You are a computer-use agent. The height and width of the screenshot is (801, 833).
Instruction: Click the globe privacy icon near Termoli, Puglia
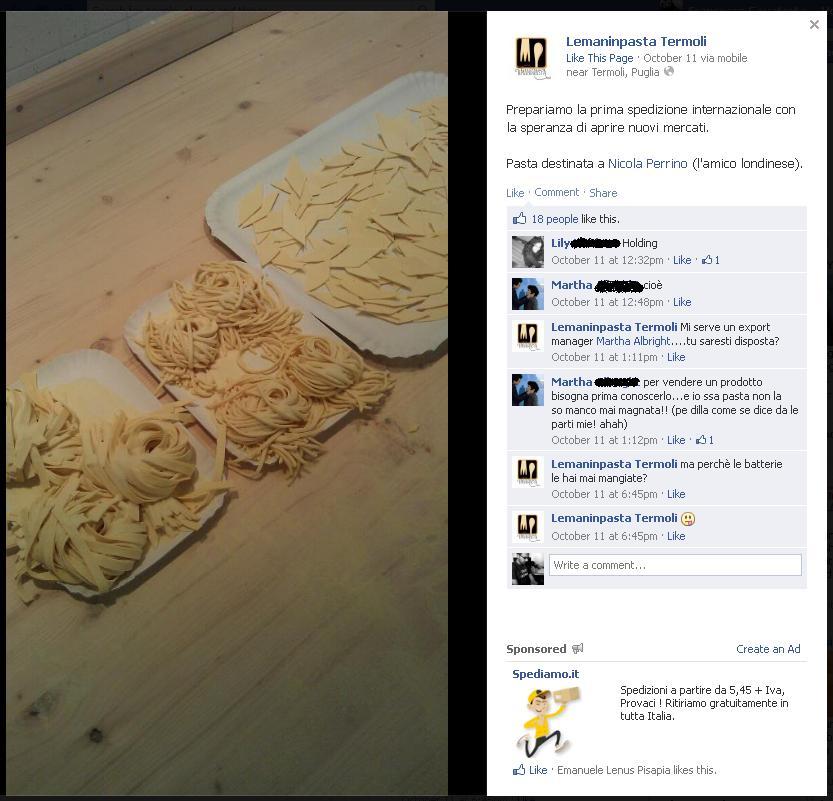click(669, 71)
